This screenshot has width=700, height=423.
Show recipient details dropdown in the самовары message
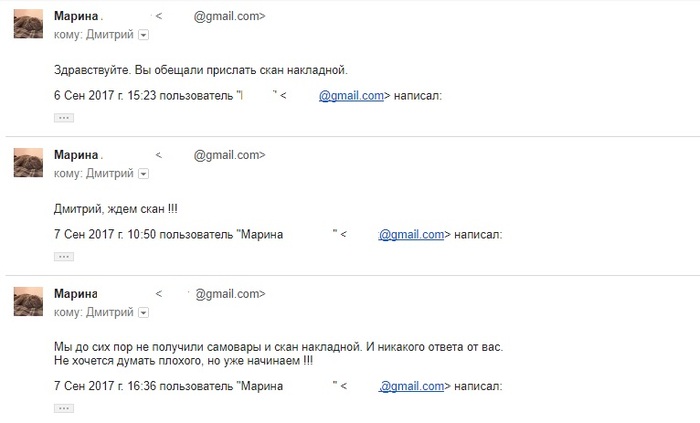[x=142, y=313]
